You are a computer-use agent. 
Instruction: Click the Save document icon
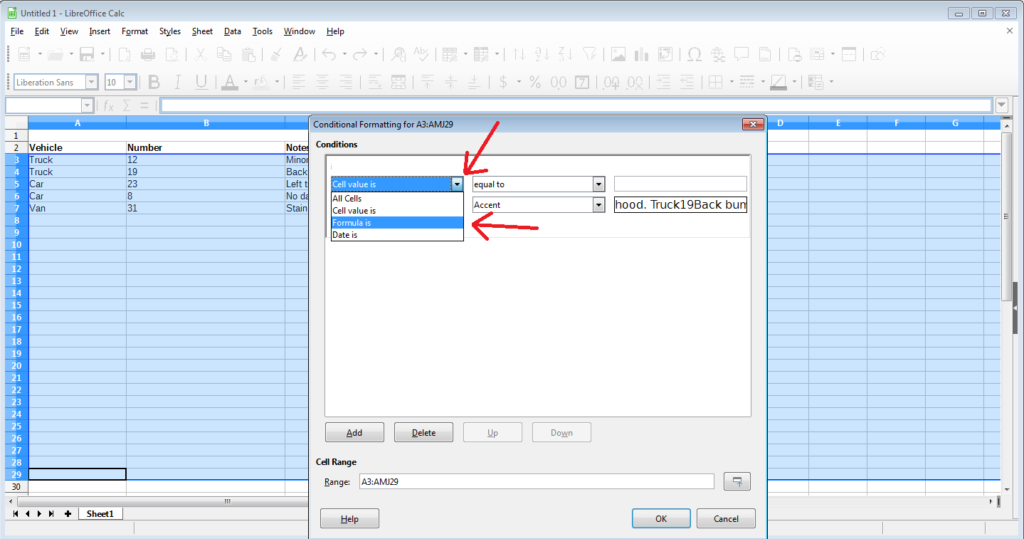(x=86, y=55)
